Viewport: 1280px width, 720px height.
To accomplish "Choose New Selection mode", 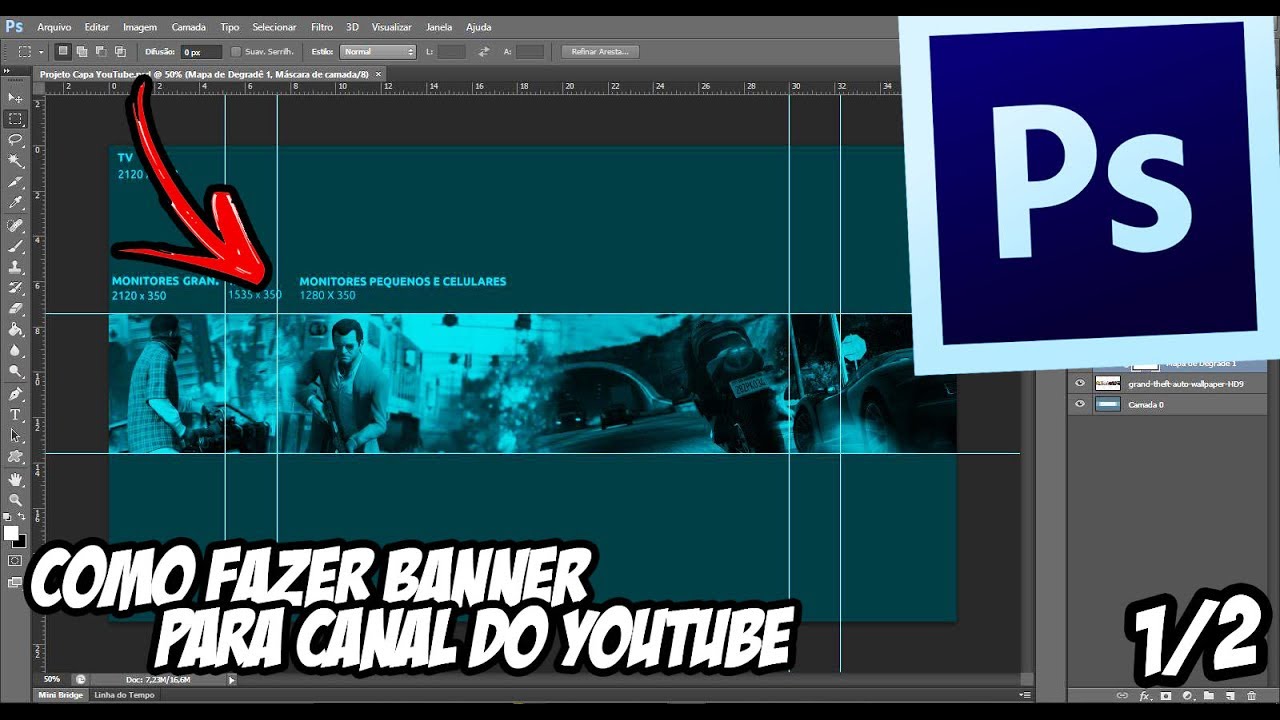I will [x=63, y=51].
